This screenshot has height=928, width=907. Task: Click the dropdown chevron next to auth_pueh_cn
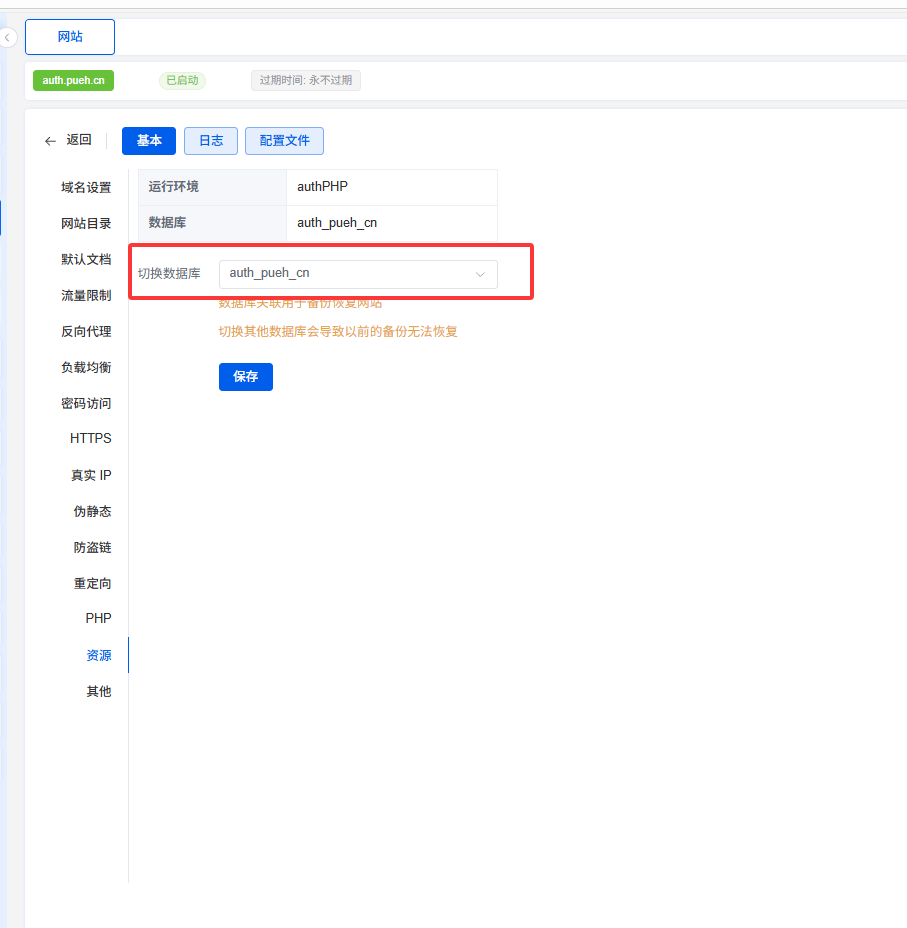coord(480,274)
